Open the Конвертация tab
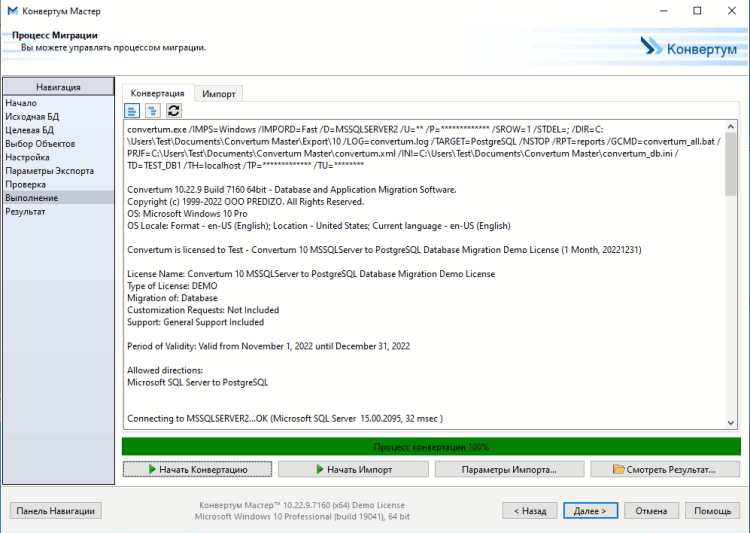The height and width of the screenshot is (533, 750). pos(157,93)
